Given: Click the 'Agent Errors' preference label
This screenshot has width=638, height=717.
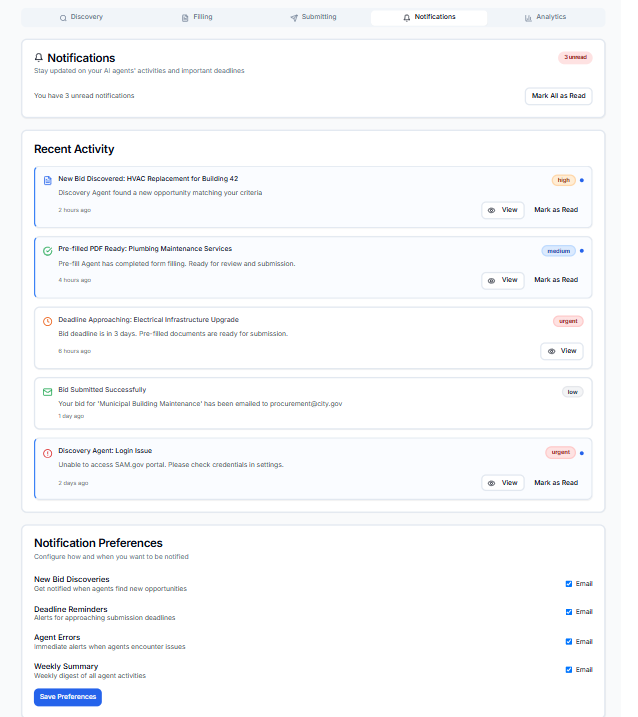Looking at the screenshot, I should tap(57, 637).
